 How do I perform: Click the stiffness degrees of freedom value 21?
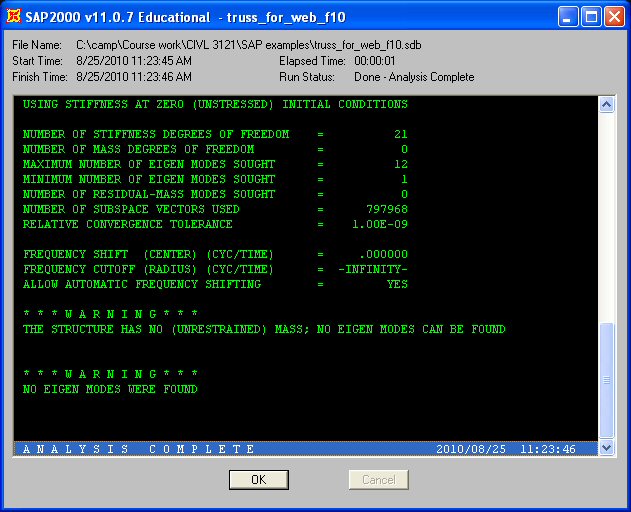[x=401, y=134]
